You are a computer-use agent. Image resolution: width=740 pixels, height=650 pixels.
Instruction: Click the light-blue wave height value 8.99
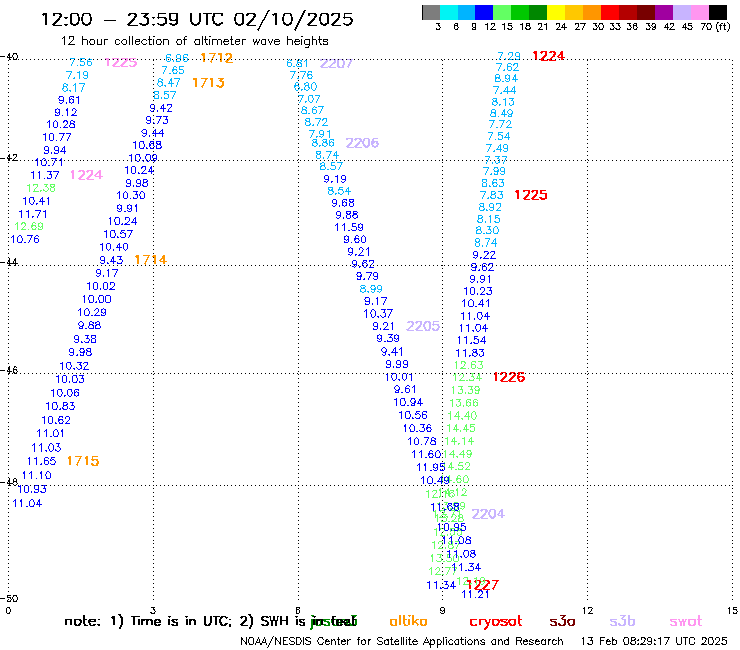[x=371, y=289]
